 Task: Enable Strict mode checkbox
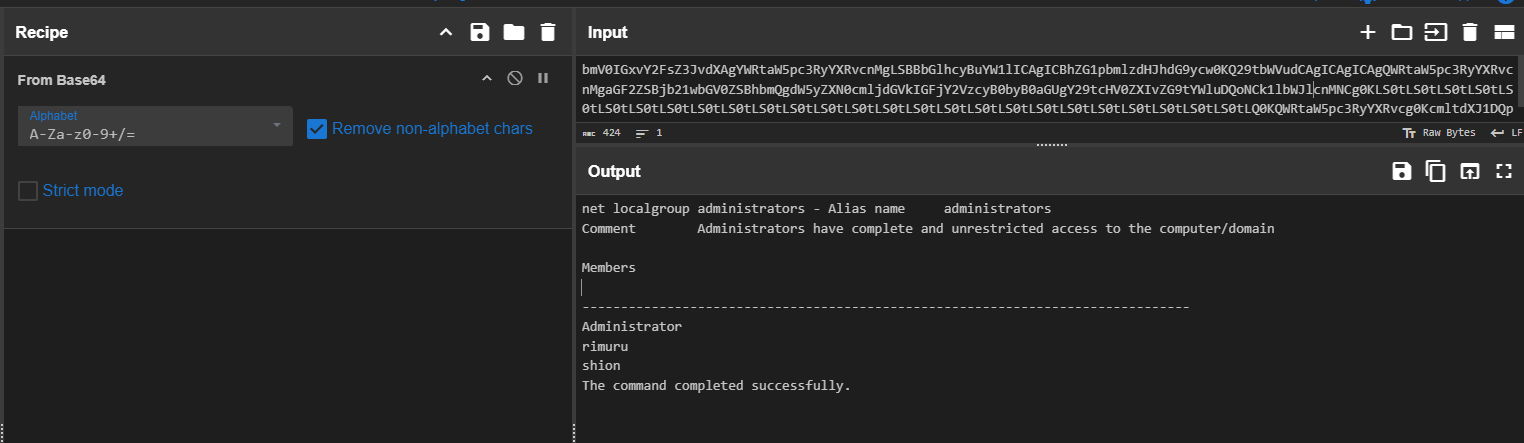pos(28,190)
